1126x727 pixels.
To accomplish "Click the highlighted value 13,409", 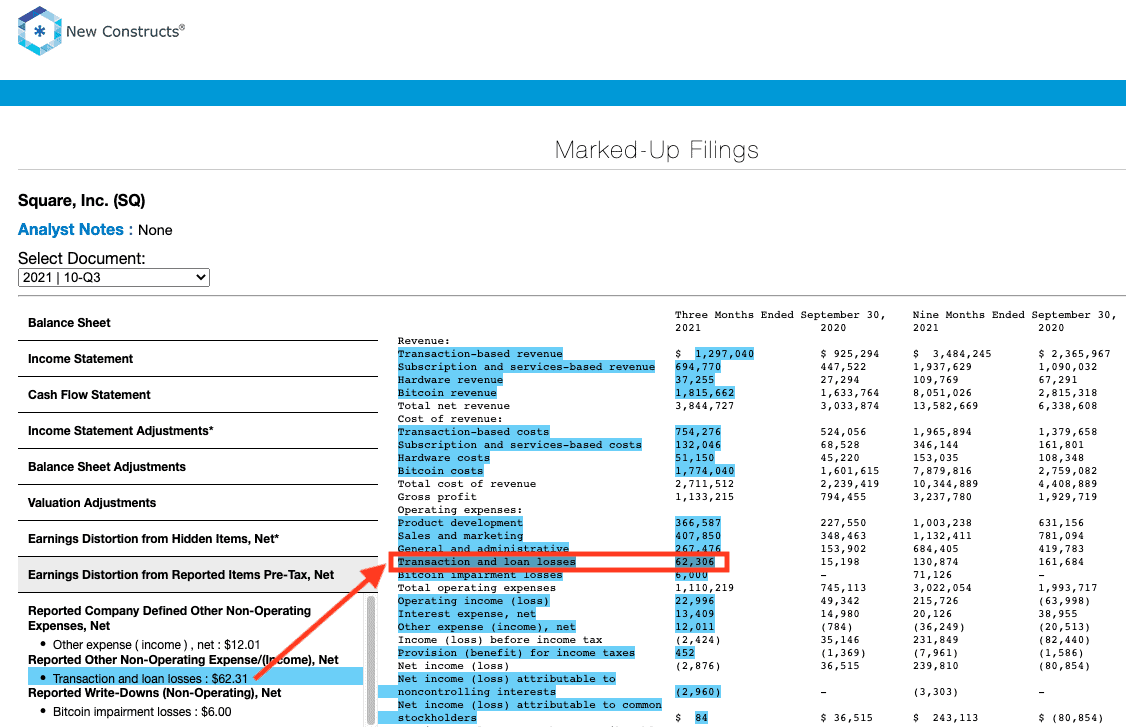I will click(694, 613).
